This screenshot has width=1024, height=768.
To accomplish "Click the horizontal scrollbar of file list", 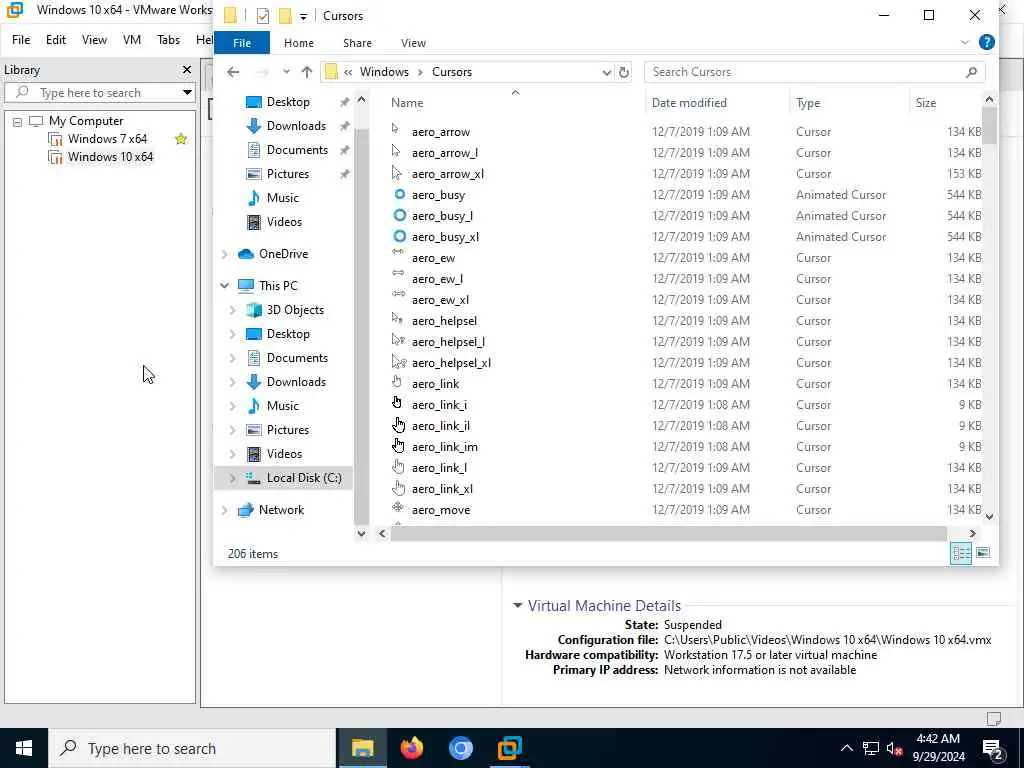I will [668, 533].
